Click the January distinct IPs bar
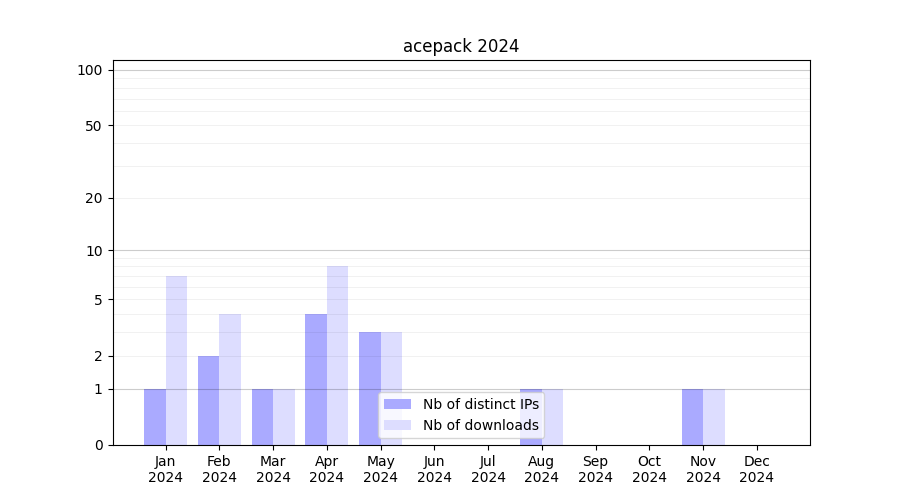This screenshot has height=500, width=900. point(155,417)
